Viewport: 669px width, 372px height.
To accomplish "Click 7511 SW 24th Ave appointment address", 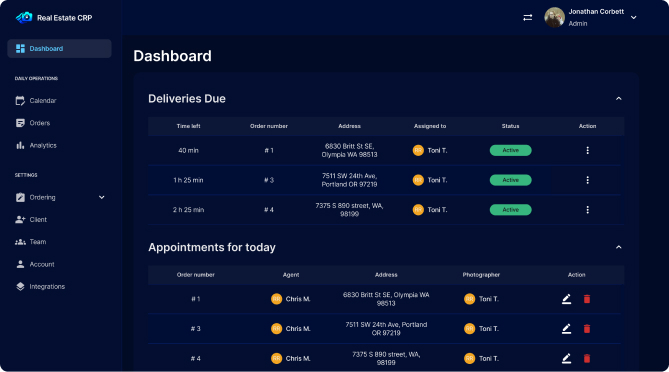I will pos(386,329).
